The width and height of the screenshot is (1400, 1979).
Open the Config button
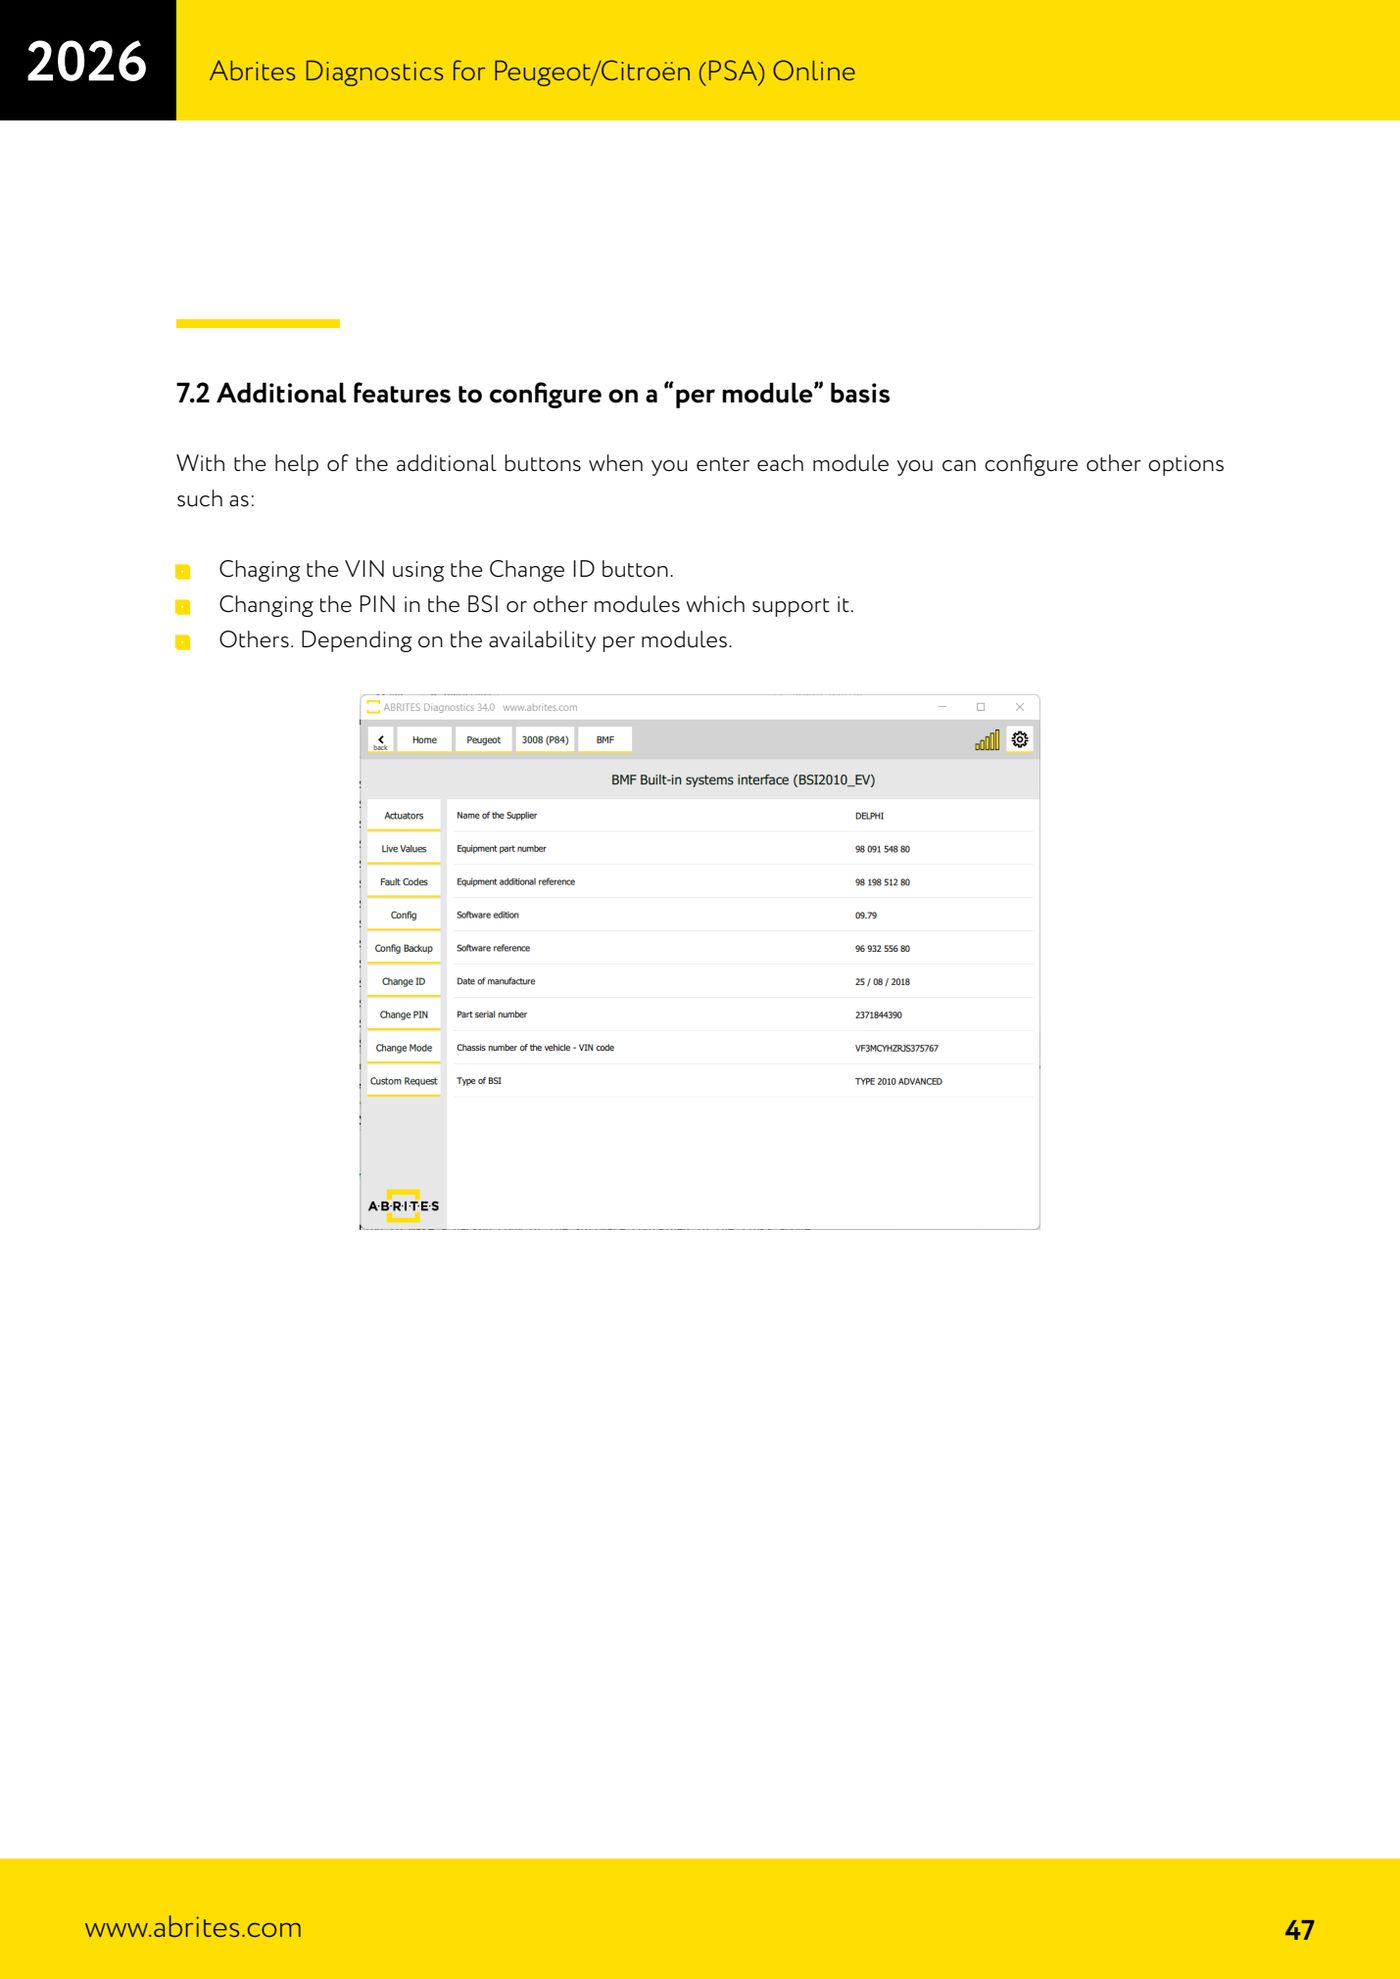coord(404,915)
